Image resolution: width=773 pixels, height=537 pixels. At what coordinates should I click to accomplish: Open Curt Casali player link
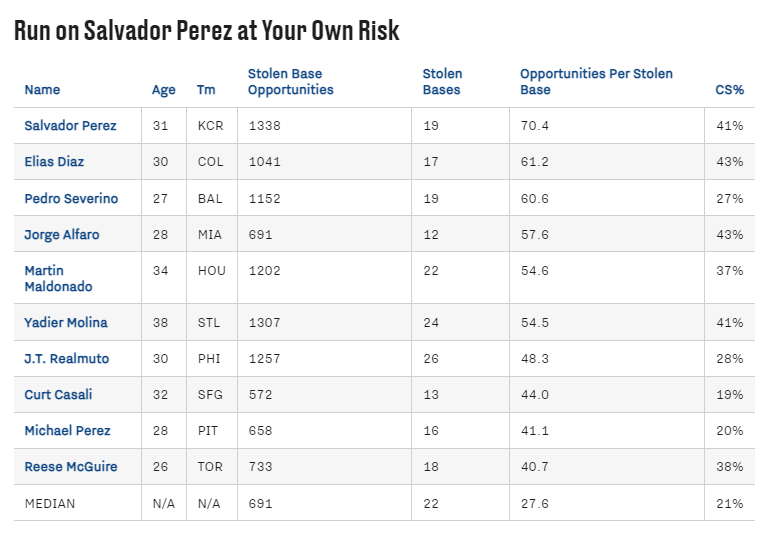(x=58, y=394)
